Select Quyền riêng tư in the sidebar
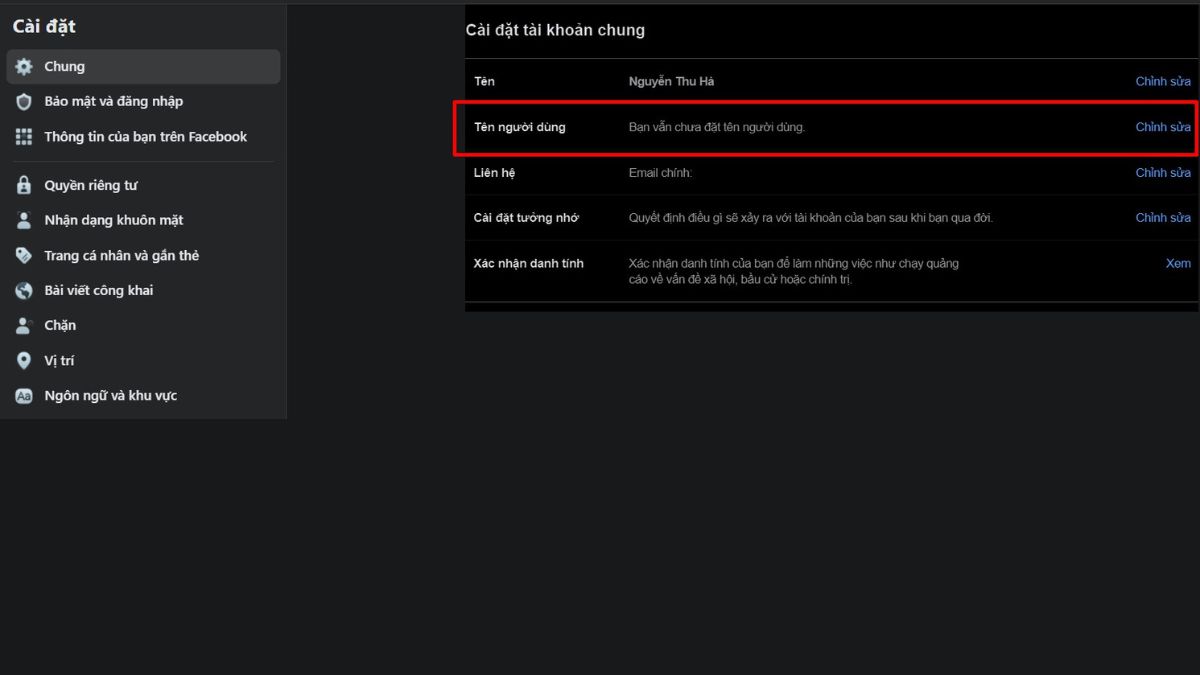Screen dimensions: 1200x675 point(91,185)
